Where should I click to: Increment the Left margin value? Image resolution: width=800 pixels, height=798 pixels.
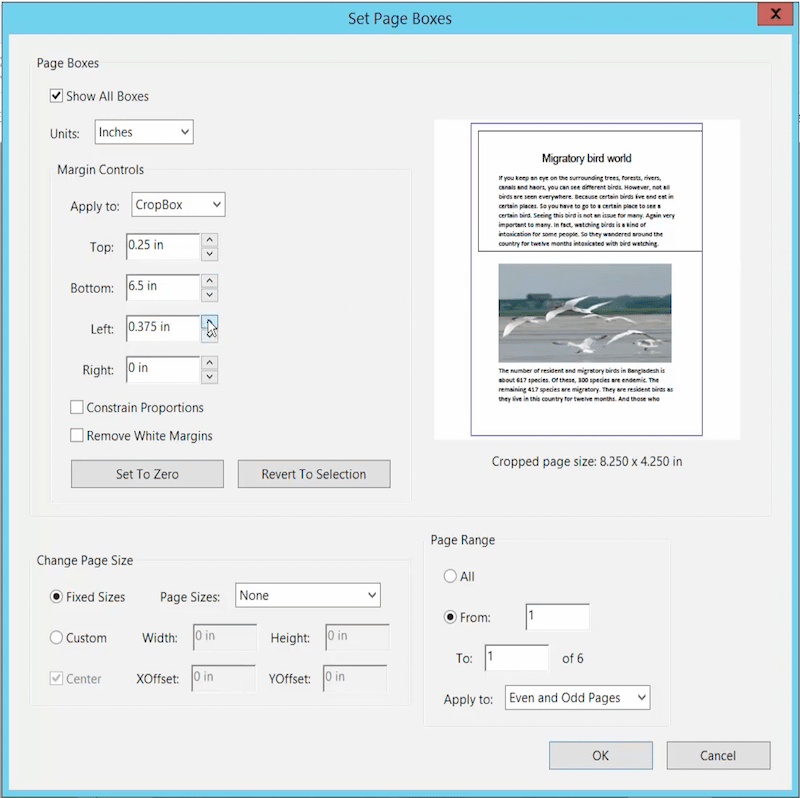(209, 321)
